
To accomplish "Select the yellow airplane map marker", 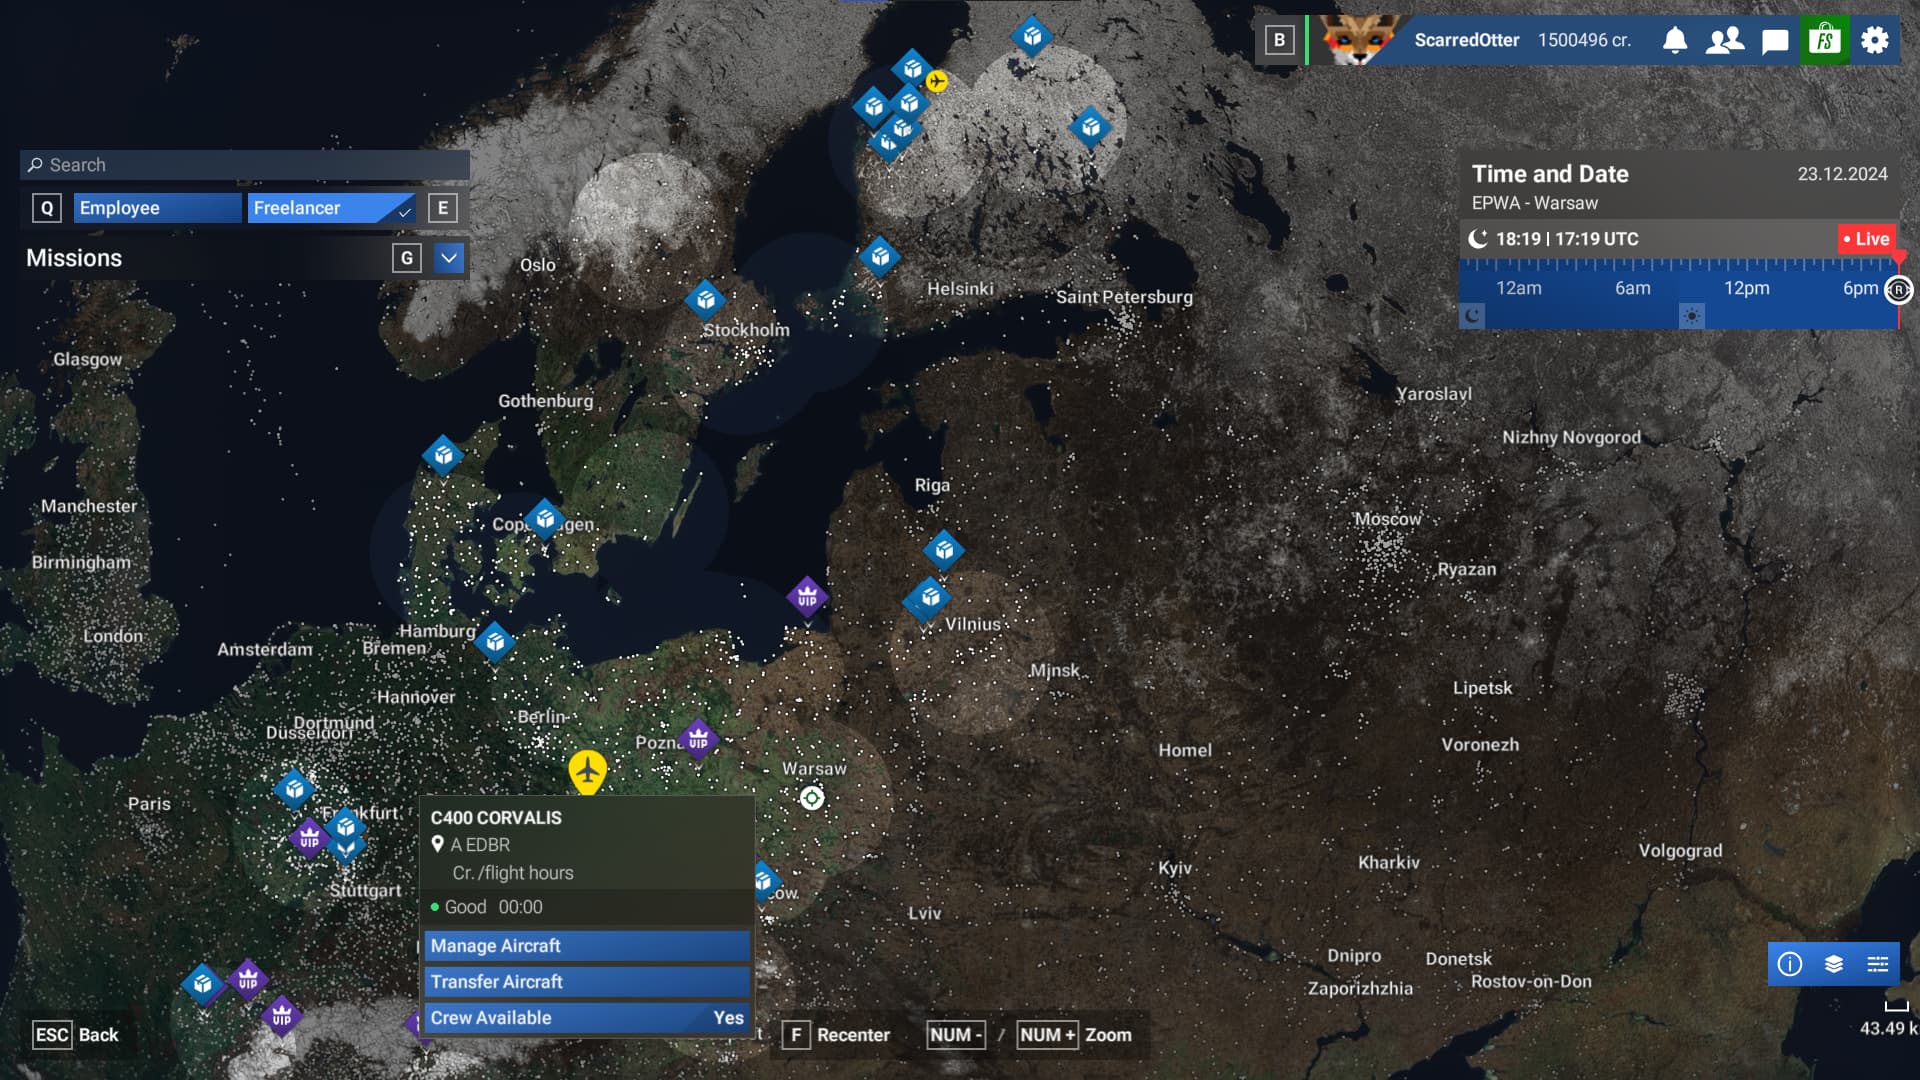I will (588, 771).
